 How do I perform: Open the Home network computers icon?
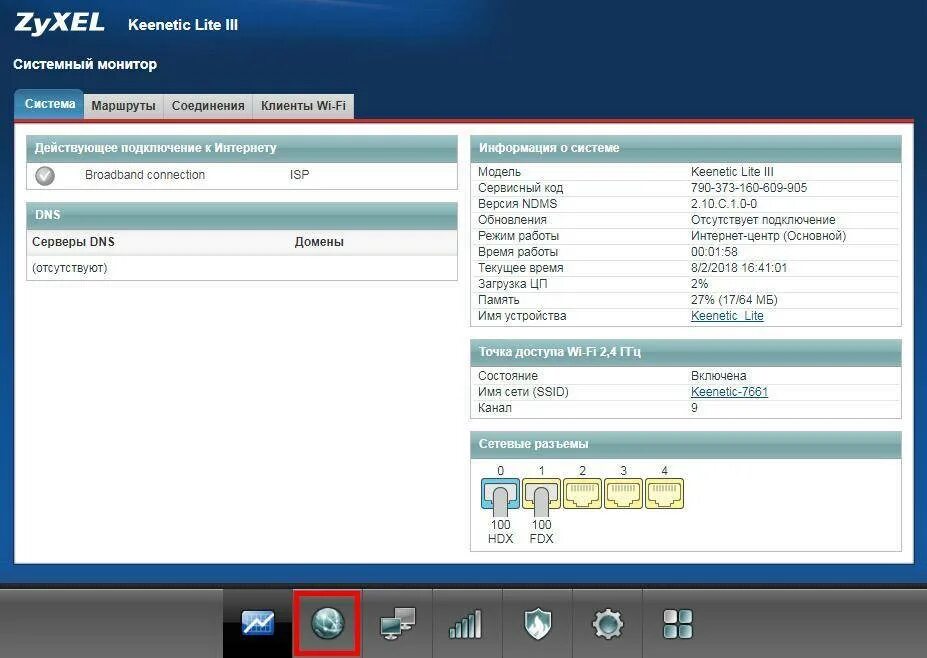point(397,623)
